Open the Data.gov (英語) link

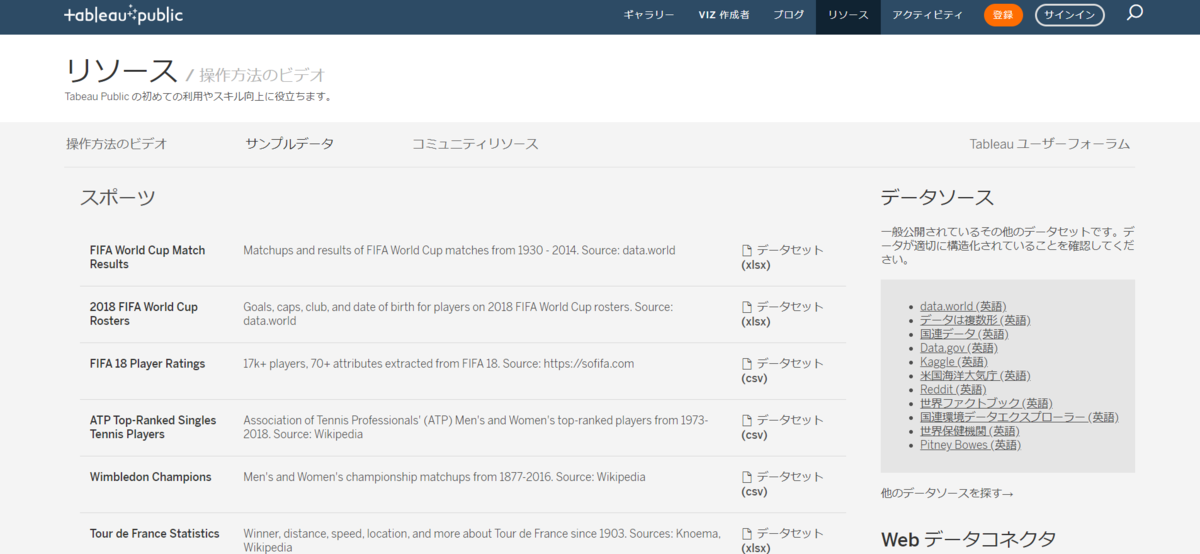(959, 348)
